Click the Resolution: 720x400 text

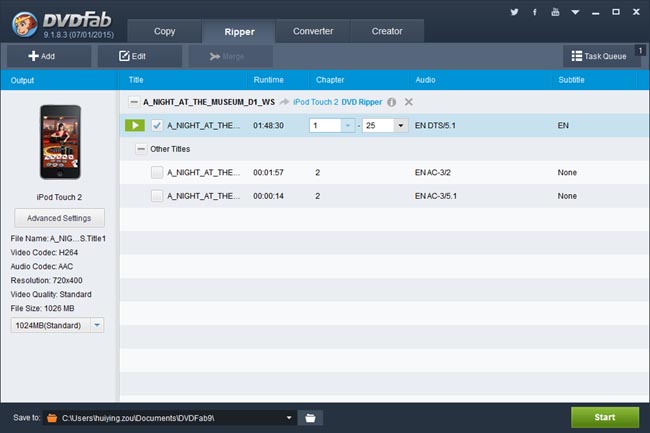click(x=46, y=281)
